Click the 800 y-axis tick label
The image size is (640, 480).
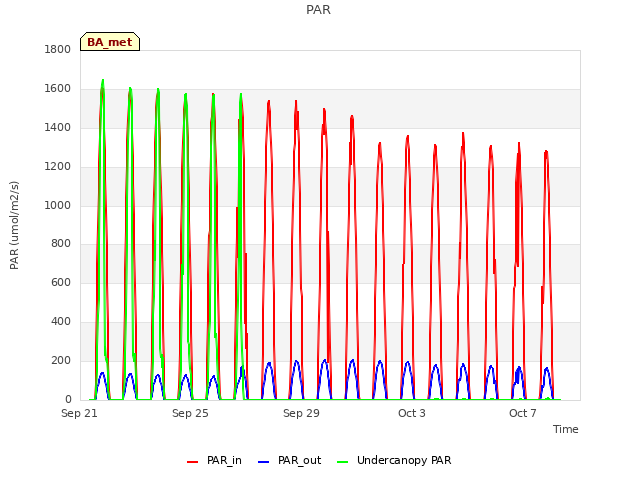click(61, 244)
